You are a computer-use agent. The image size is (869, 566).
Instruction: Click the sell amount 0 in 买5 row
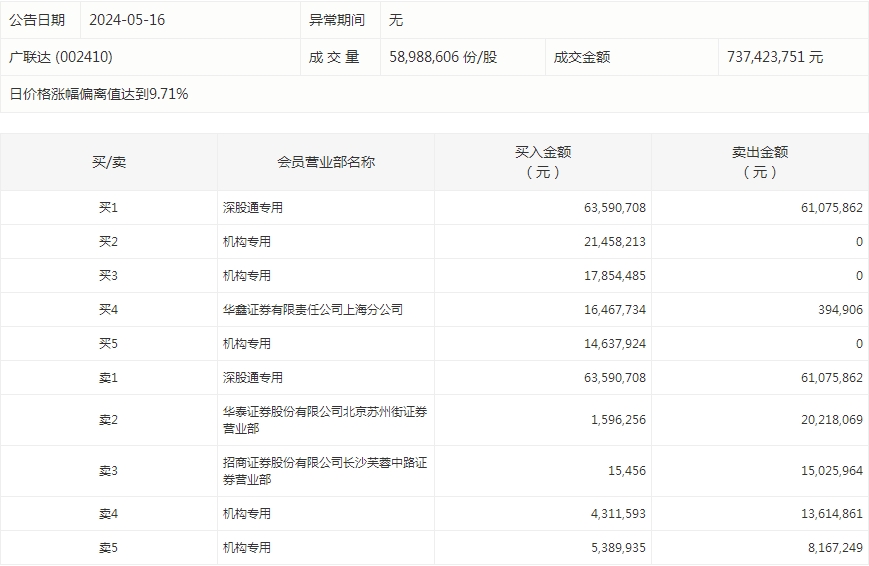tap(860, 344)
